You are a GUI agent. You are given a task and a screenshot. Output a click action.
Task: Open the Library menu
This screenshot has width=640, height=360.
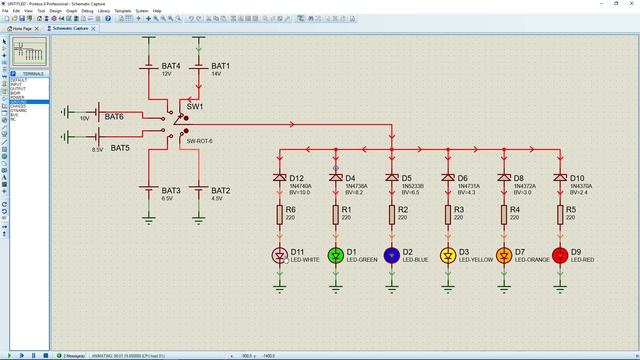[x=104, y=11]
